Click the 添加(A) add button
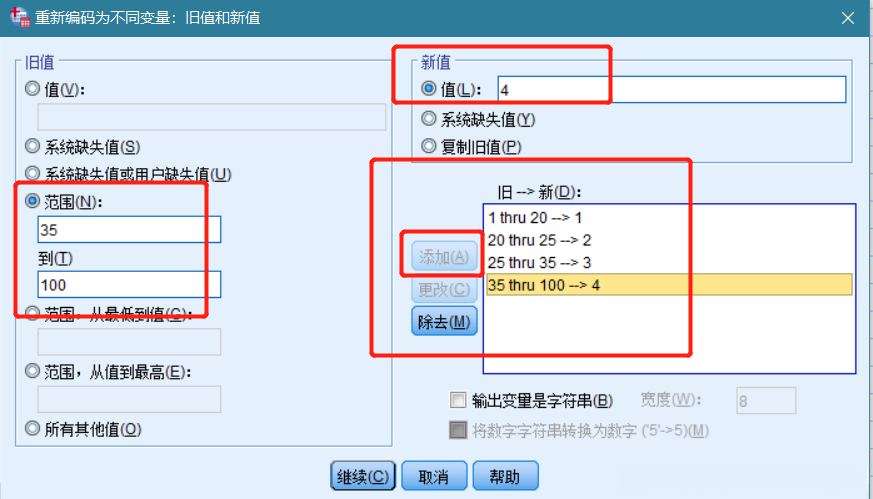This screenshot has height=499, width=873. coord(444,257)
